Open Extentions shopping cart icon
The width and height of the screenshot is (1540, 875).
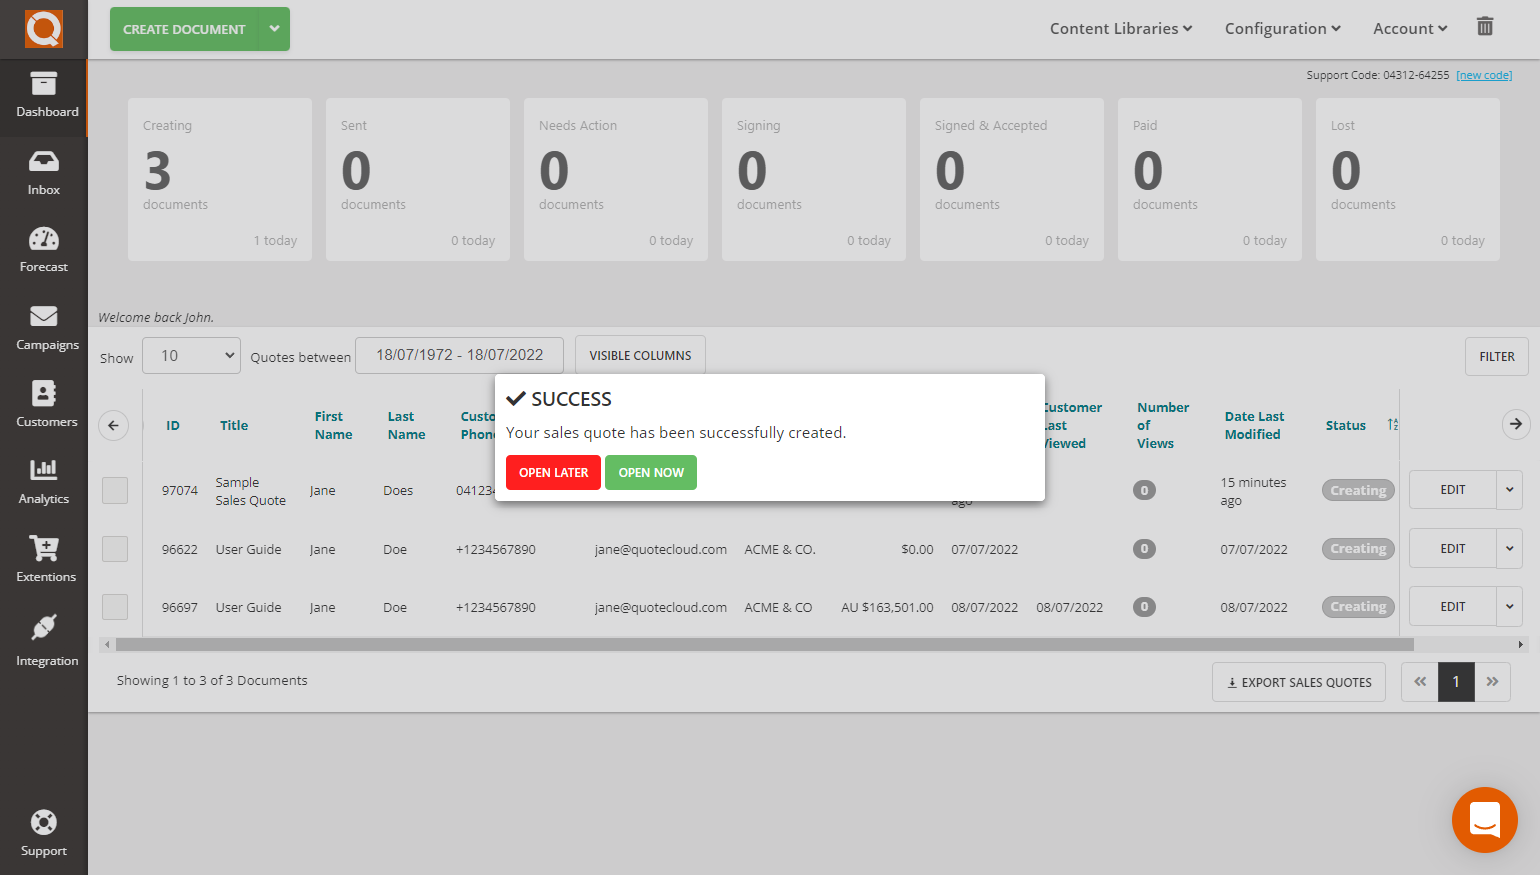(44, 548)
